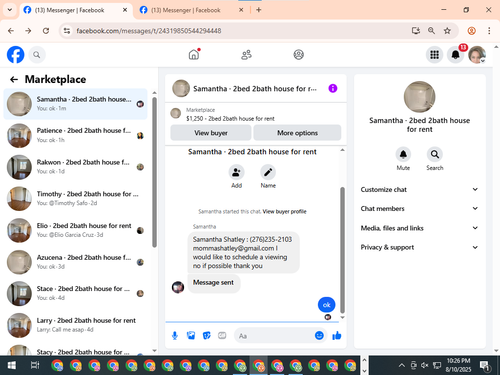This screenshot has height=375, width=500.
Task: Expand the Chat members section
Action: (x=419, y=208)
